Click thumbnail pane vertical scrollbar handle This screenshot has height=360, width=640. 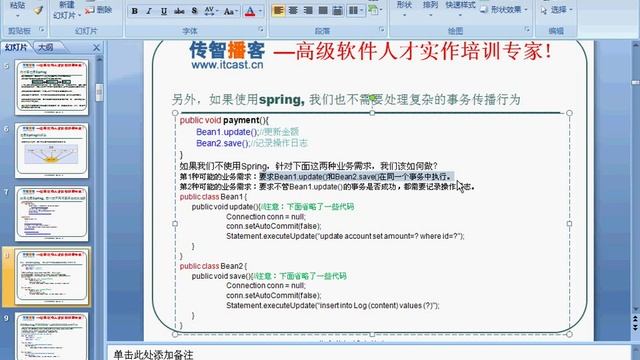pos(99,93)
